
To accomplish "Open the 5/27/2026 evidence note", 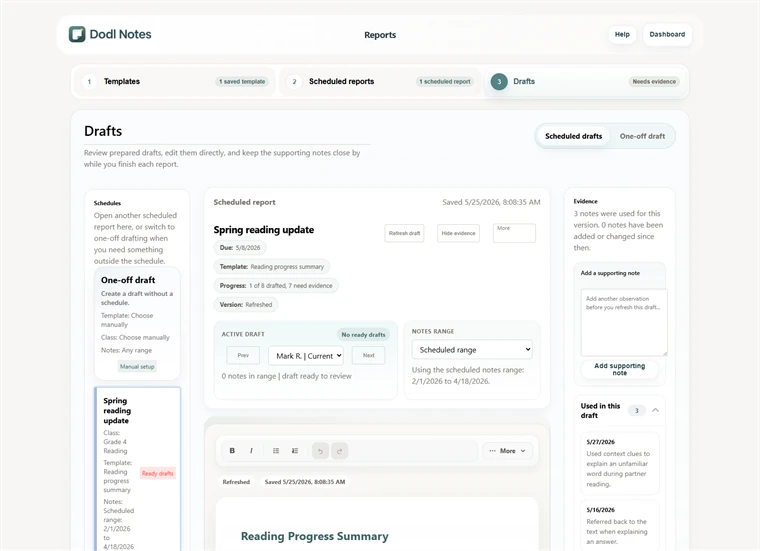I will click(x=619, y=463).
